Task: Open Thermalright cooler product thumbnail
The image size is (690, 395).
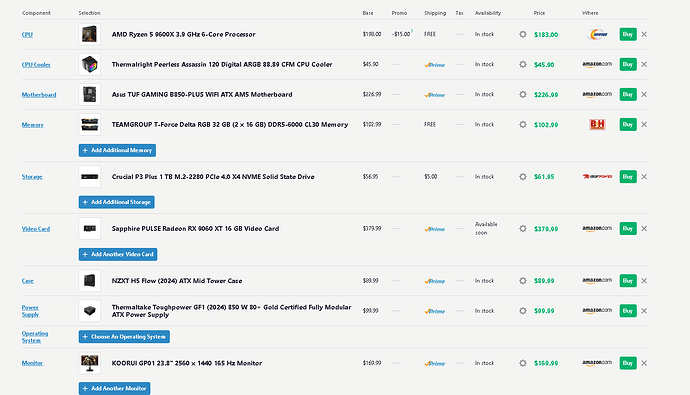Action: pos(90,64)
